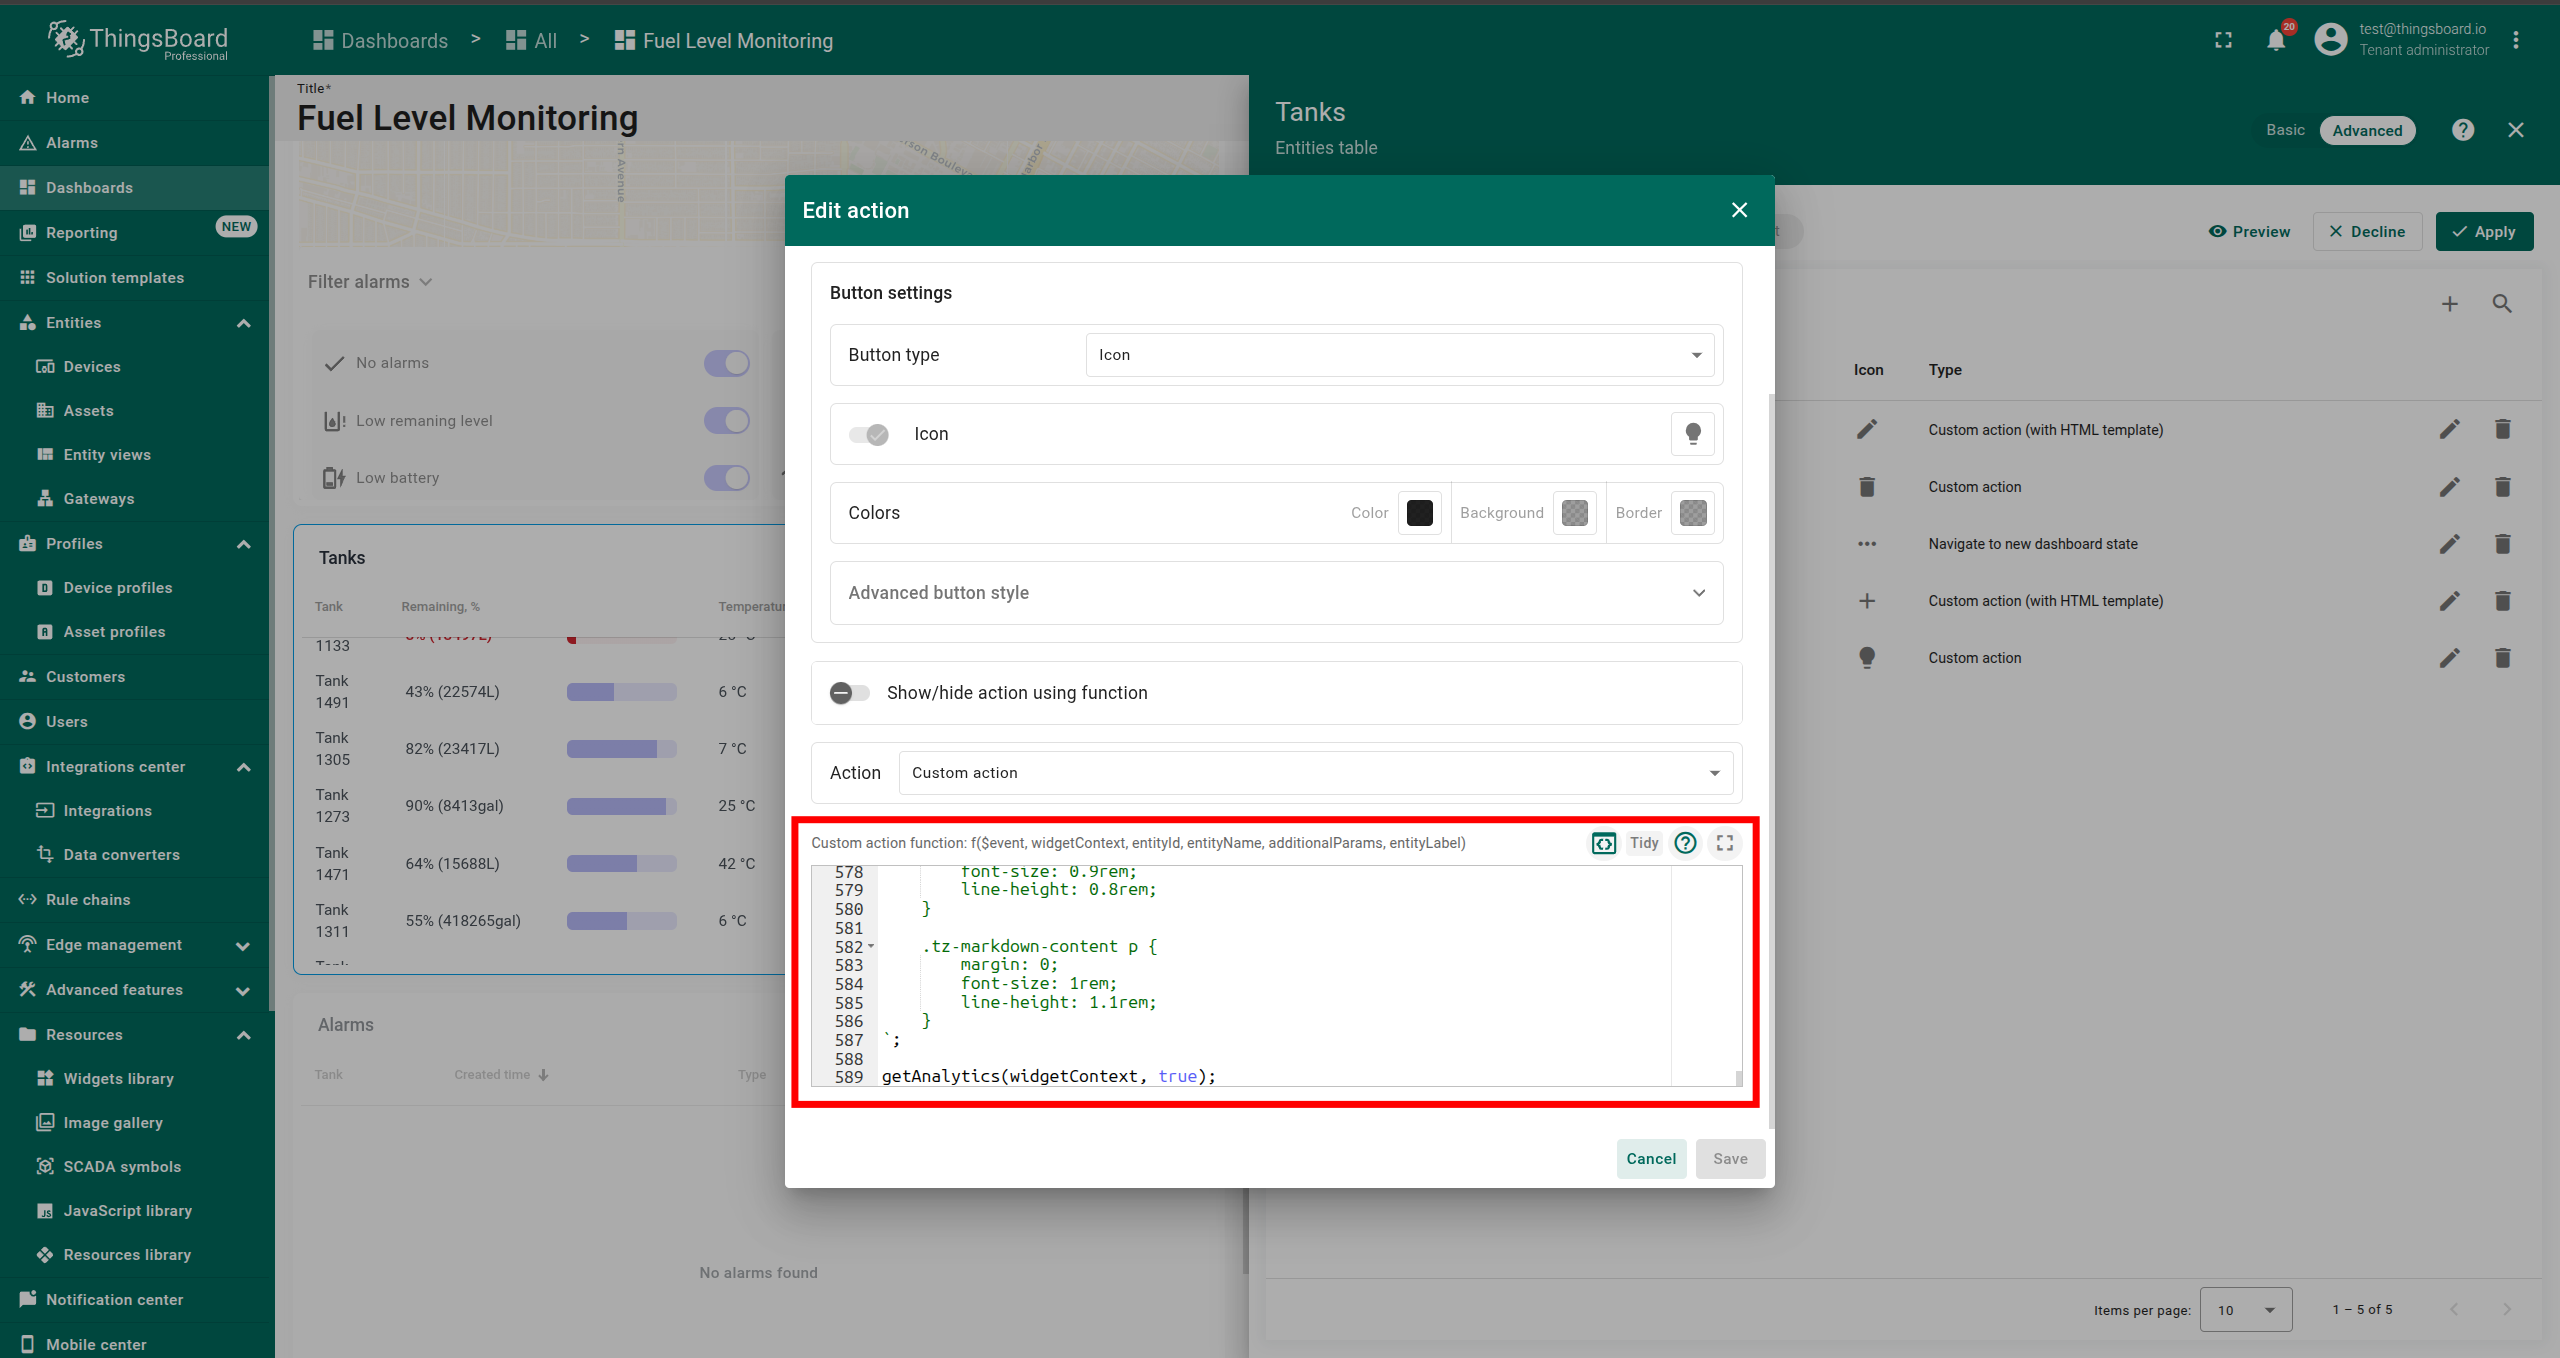This screenshot has height=1358, width=2560.
Task: Switch to Basic mode tab
Action: coord(2285,130)
